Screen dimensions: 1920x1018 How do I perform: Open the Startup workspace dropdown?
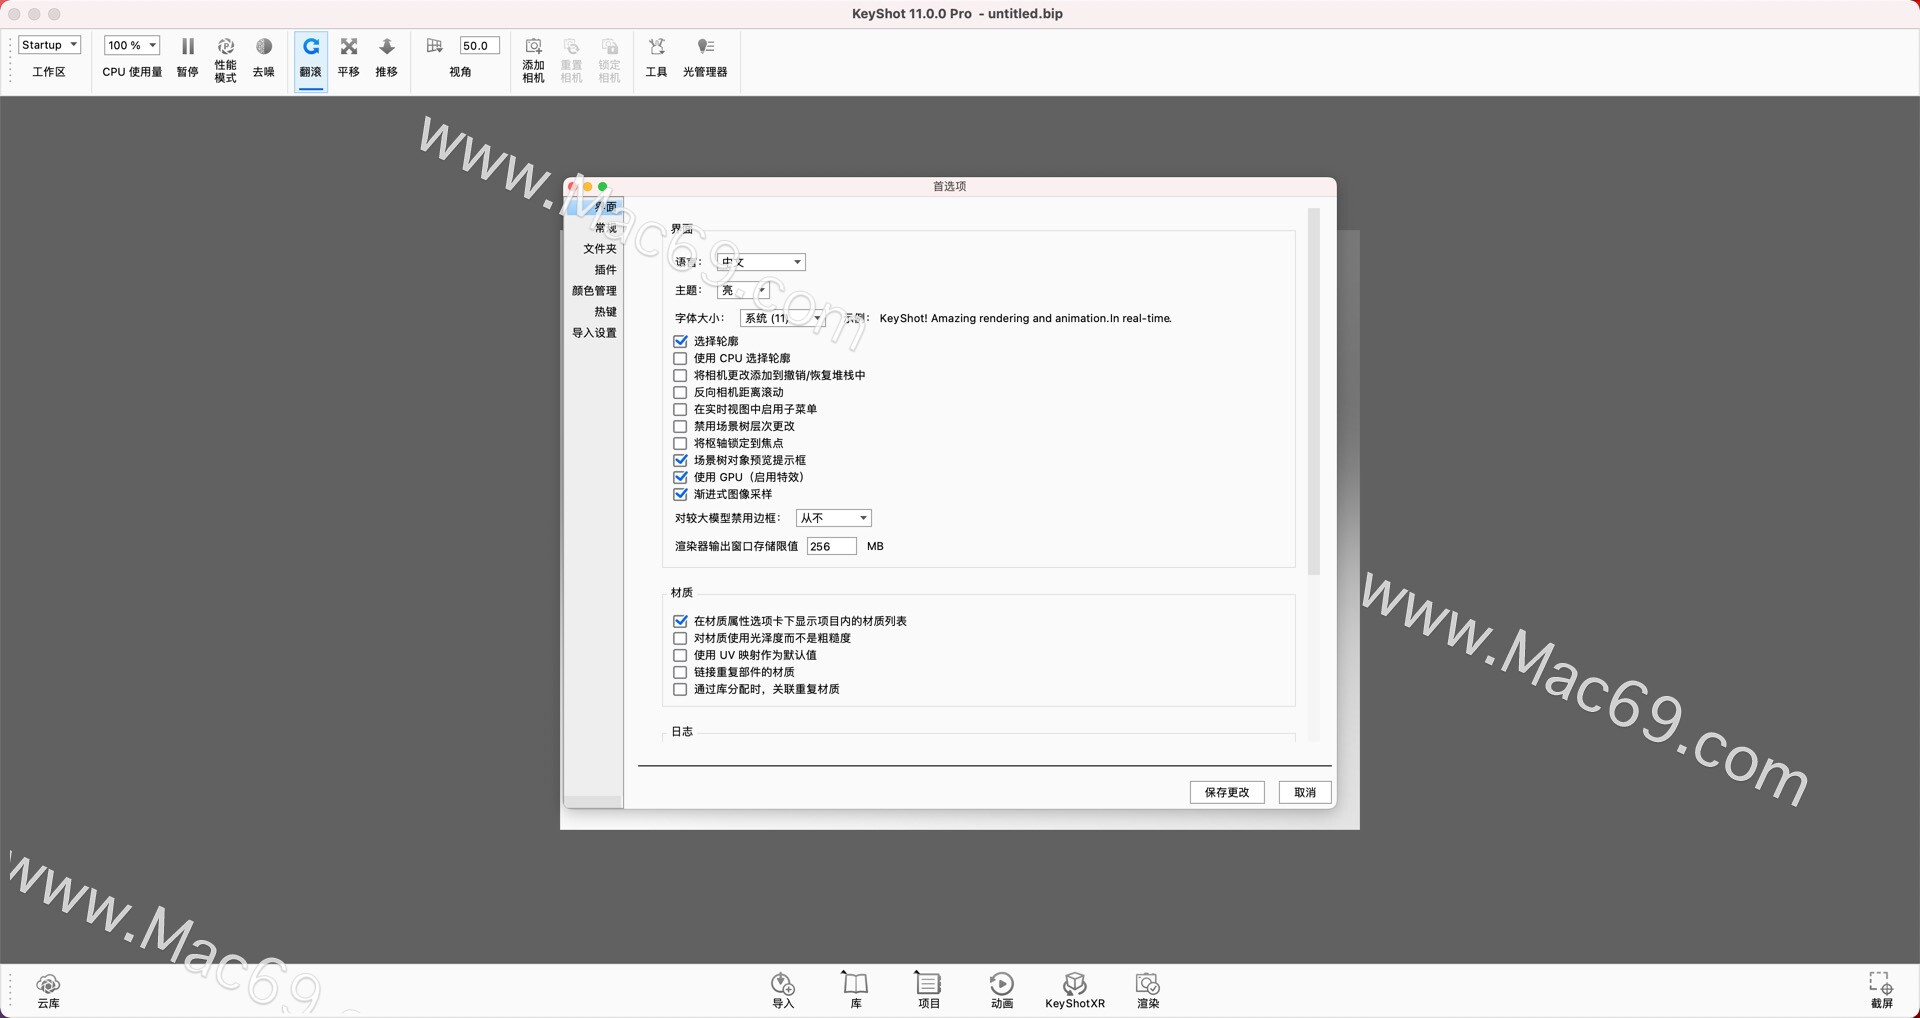pyautogui.click(x=49, y=45)
